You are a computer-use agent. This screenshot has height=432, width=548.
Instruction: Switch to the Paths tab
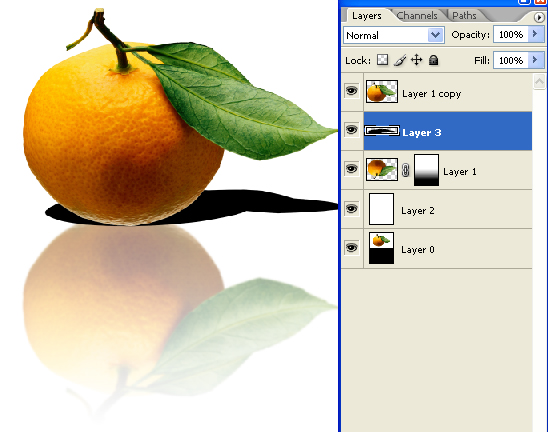coord(464,16)
